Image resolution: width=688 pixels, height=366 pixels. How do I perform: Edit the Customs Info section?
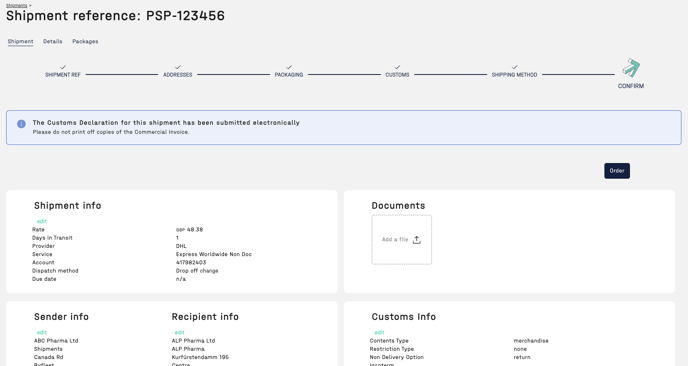click(380, 332)
